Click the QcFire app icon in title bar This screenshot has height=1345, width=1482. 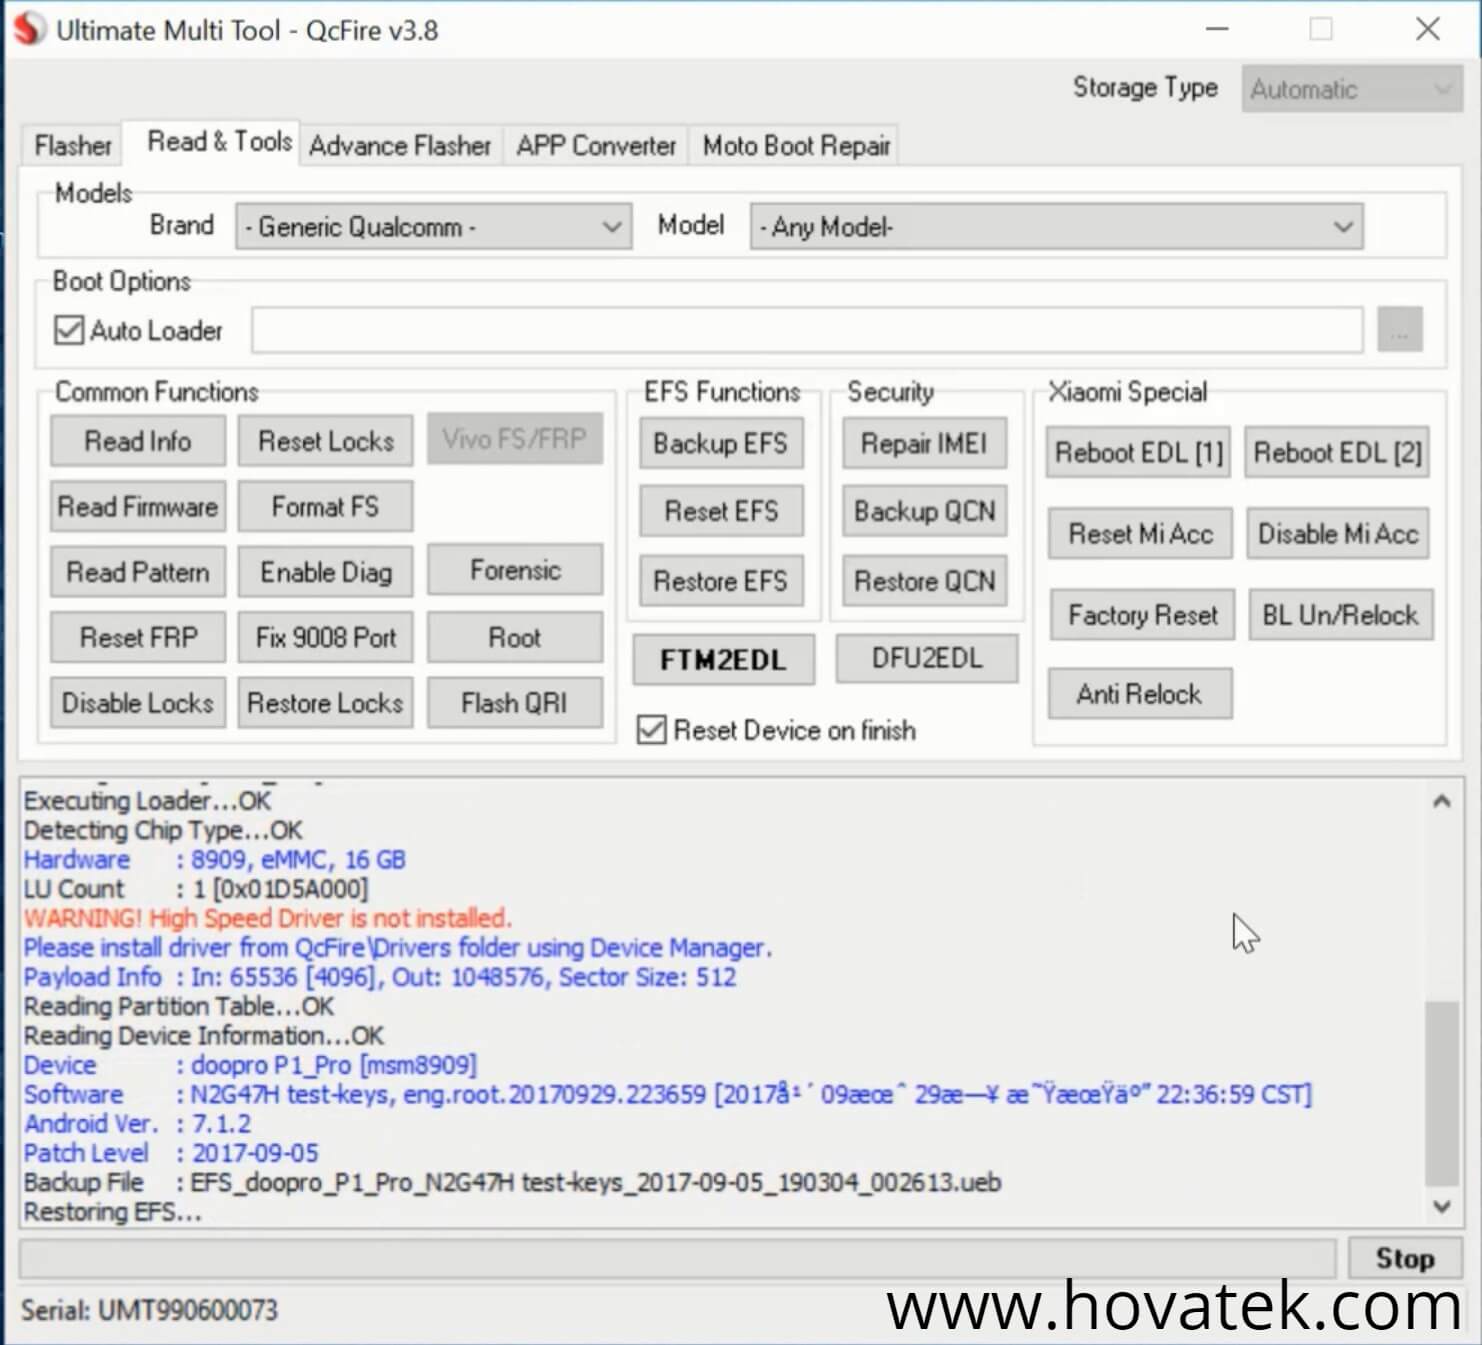pyautogui.click(x=28, y=28)
